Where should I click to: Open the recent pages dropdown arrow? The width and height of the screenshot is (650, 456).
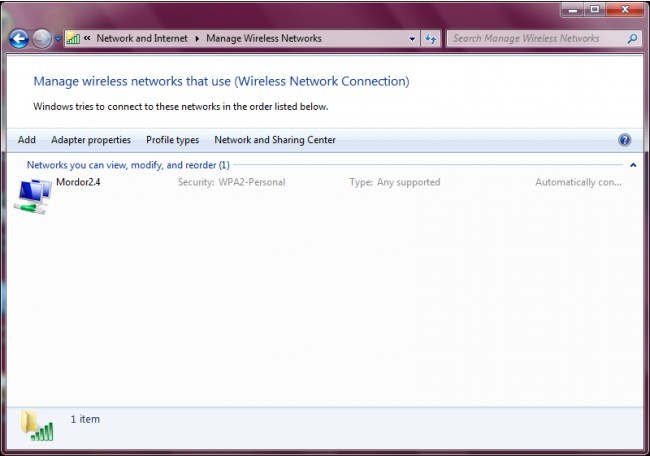click(x=58, y=39)
